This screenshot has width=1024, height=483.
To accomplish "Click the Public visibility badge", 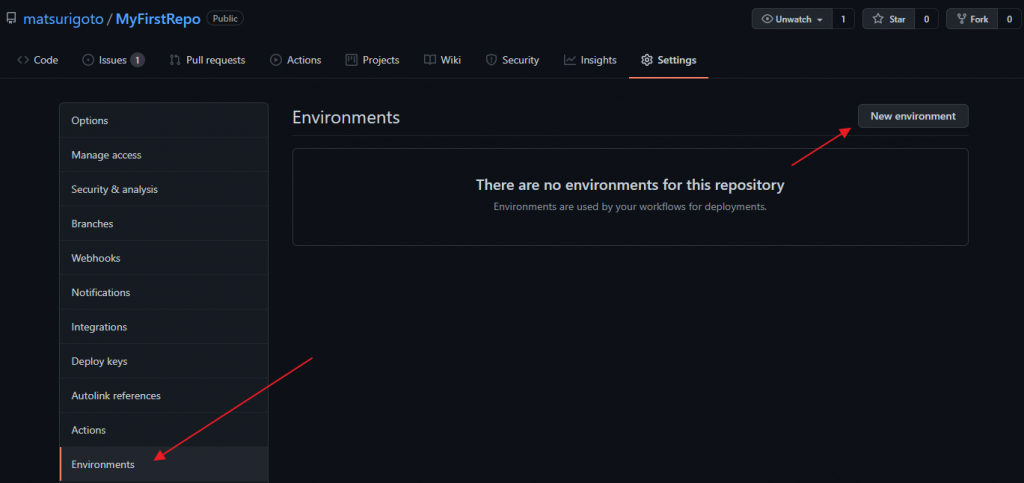I will [x=225, y=19].
